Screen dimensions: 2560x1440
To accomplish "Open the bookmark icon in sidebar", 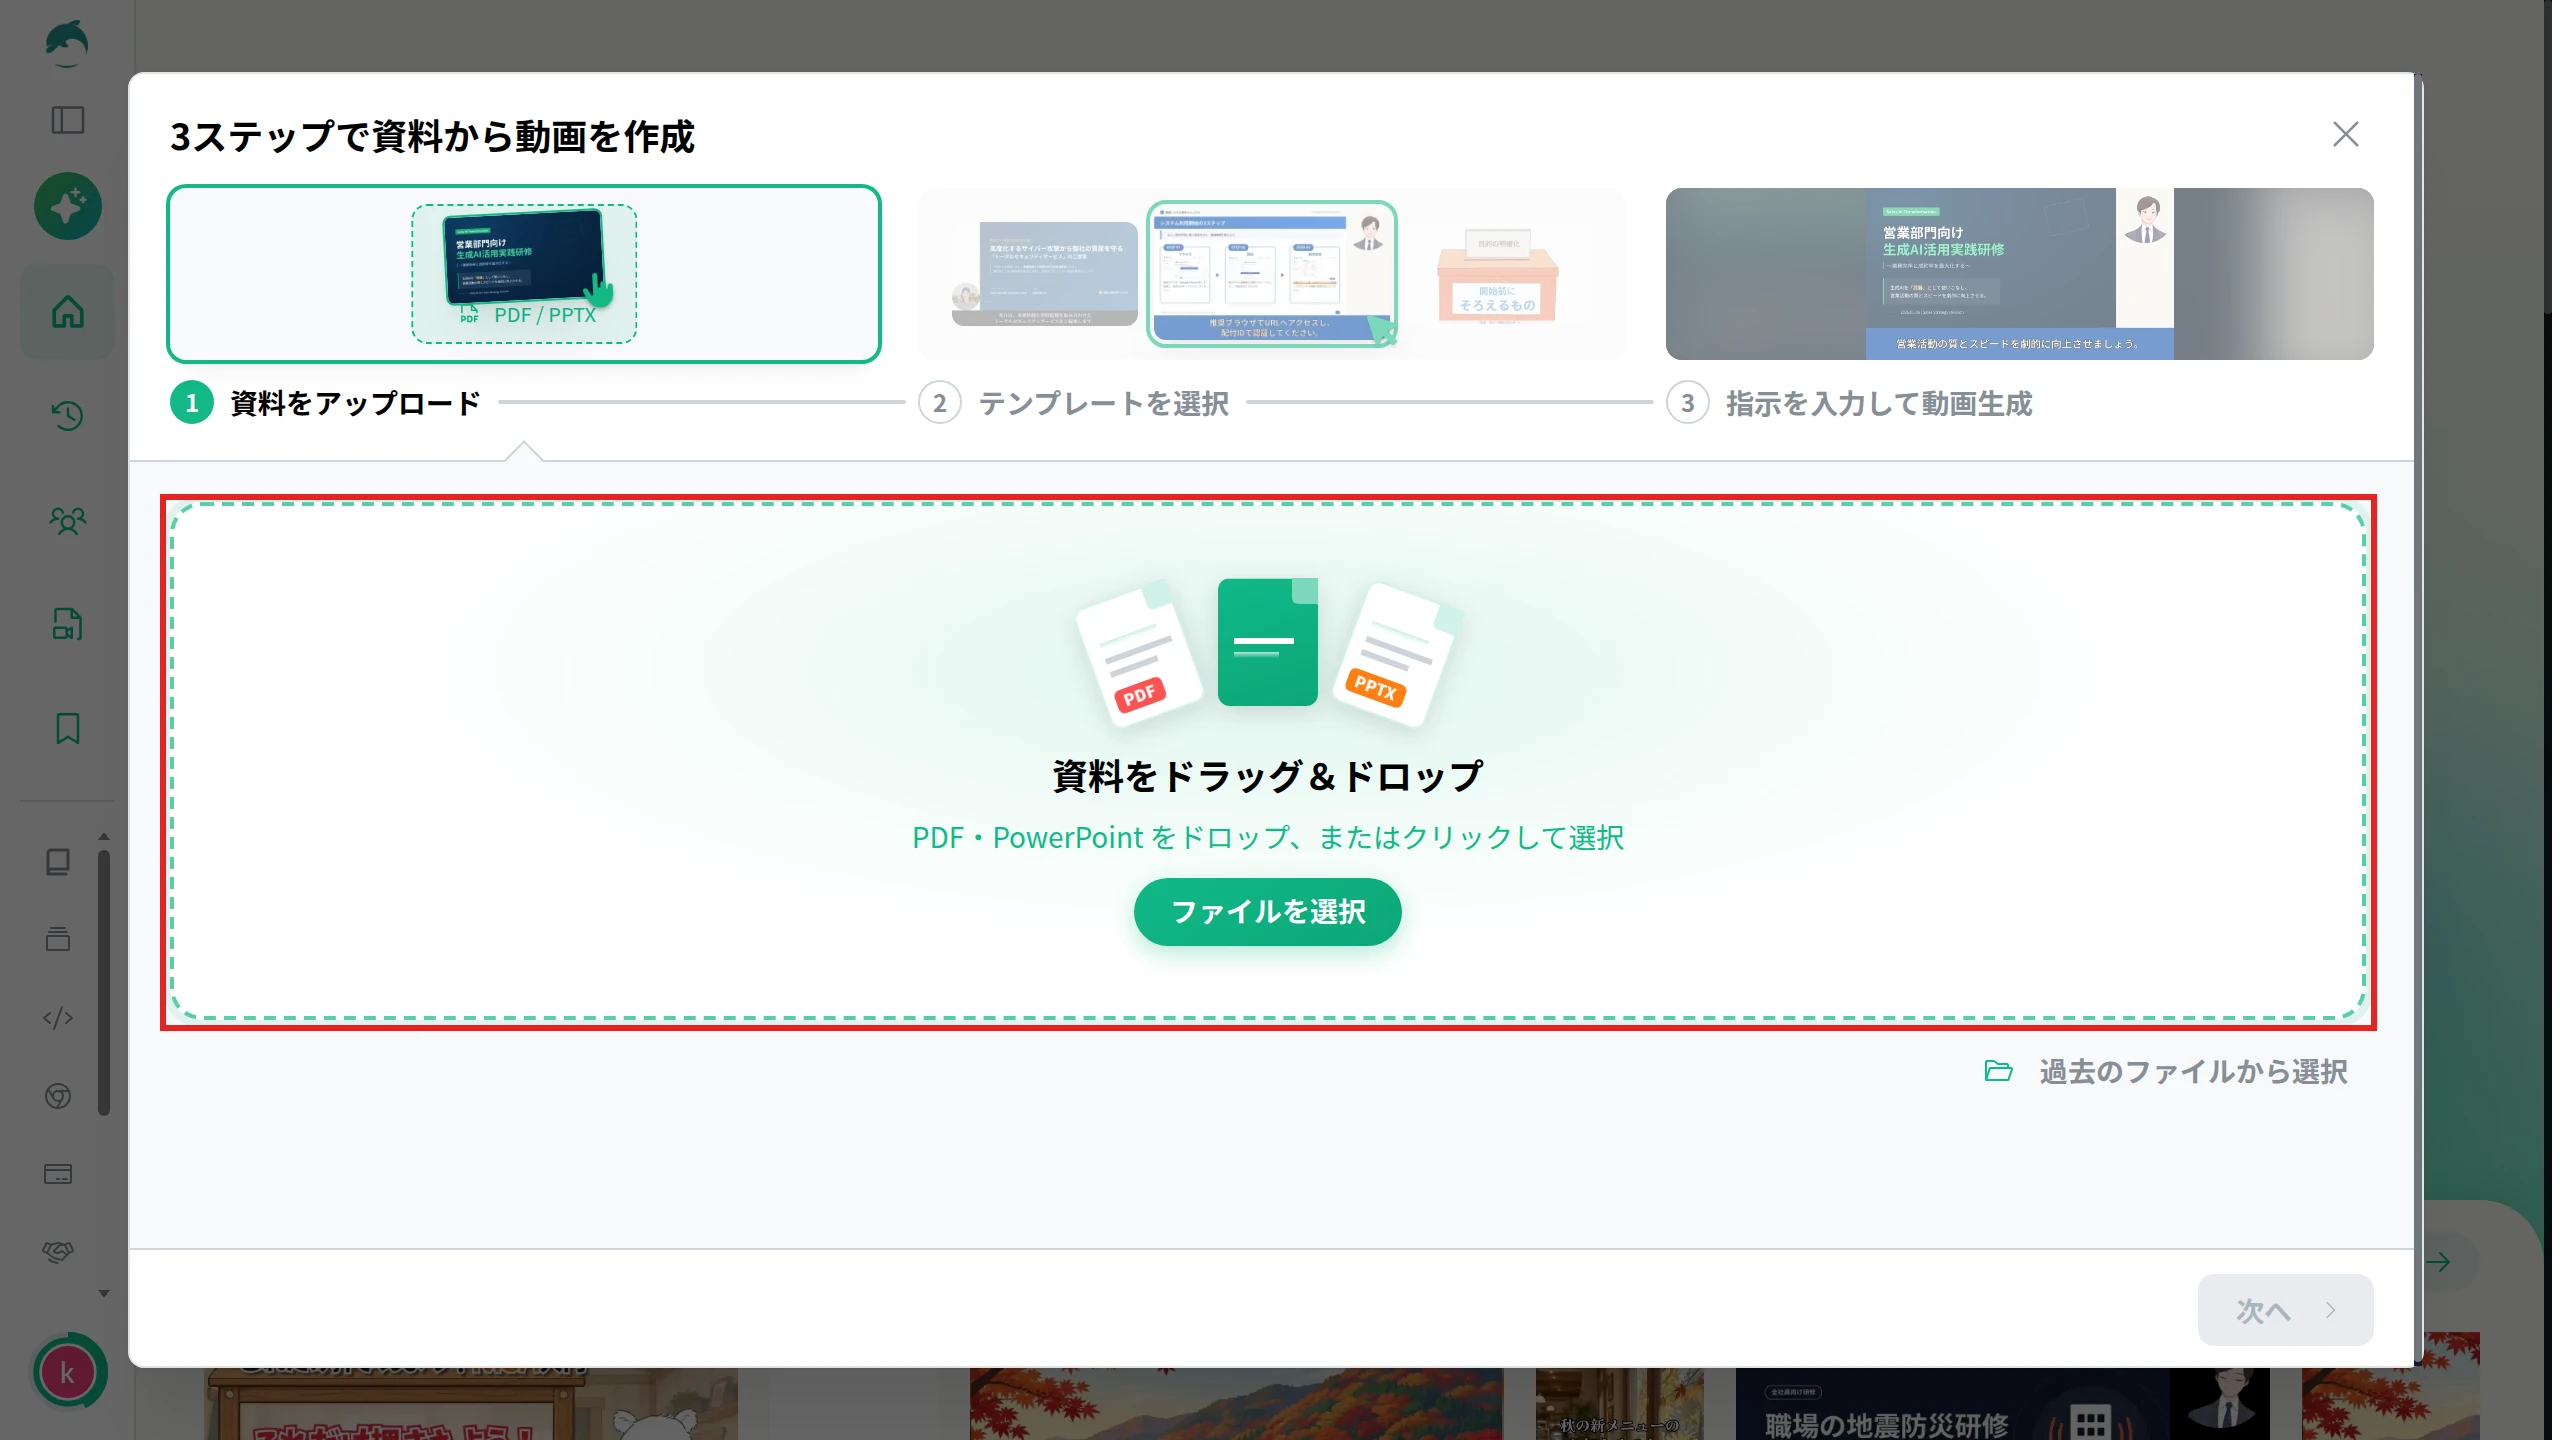I will tap(67, 728).
